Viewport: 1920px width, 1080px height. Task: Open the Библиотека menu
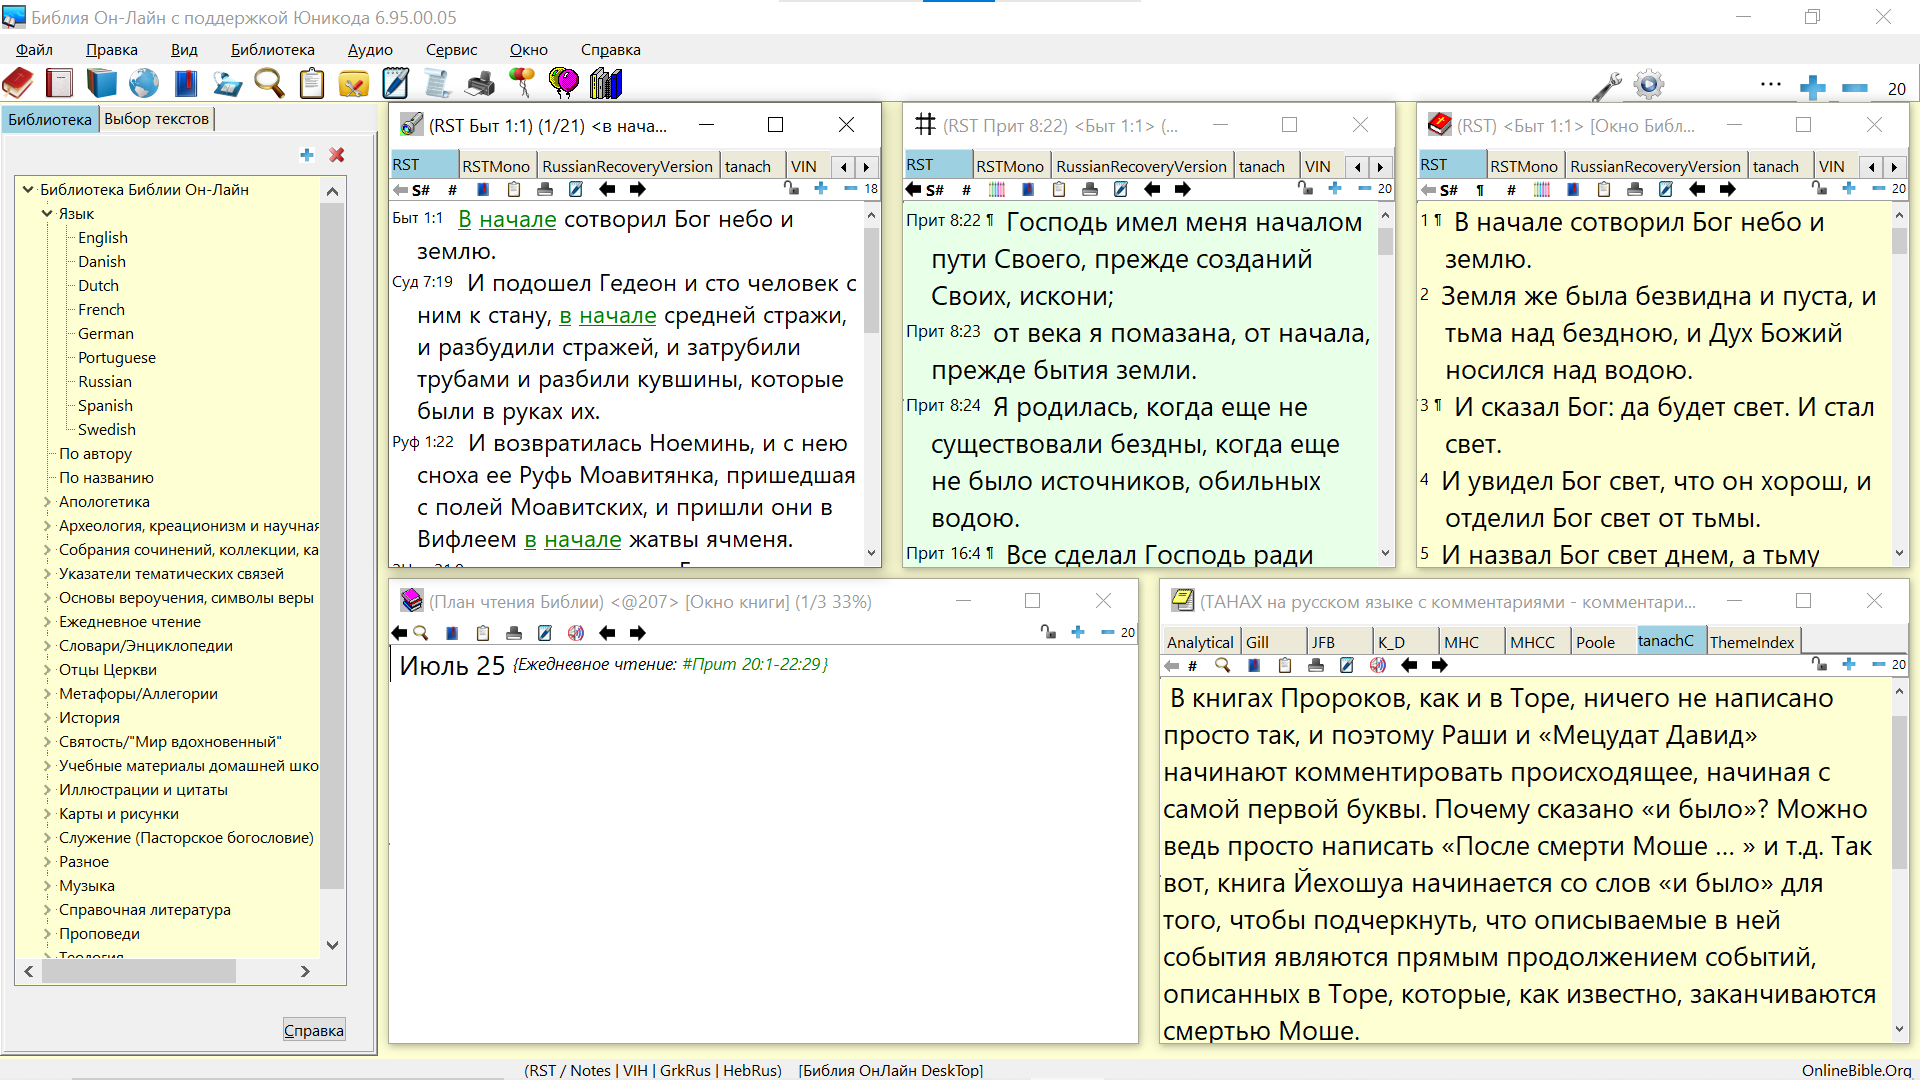pyautogui.click(x=272, y=50)
